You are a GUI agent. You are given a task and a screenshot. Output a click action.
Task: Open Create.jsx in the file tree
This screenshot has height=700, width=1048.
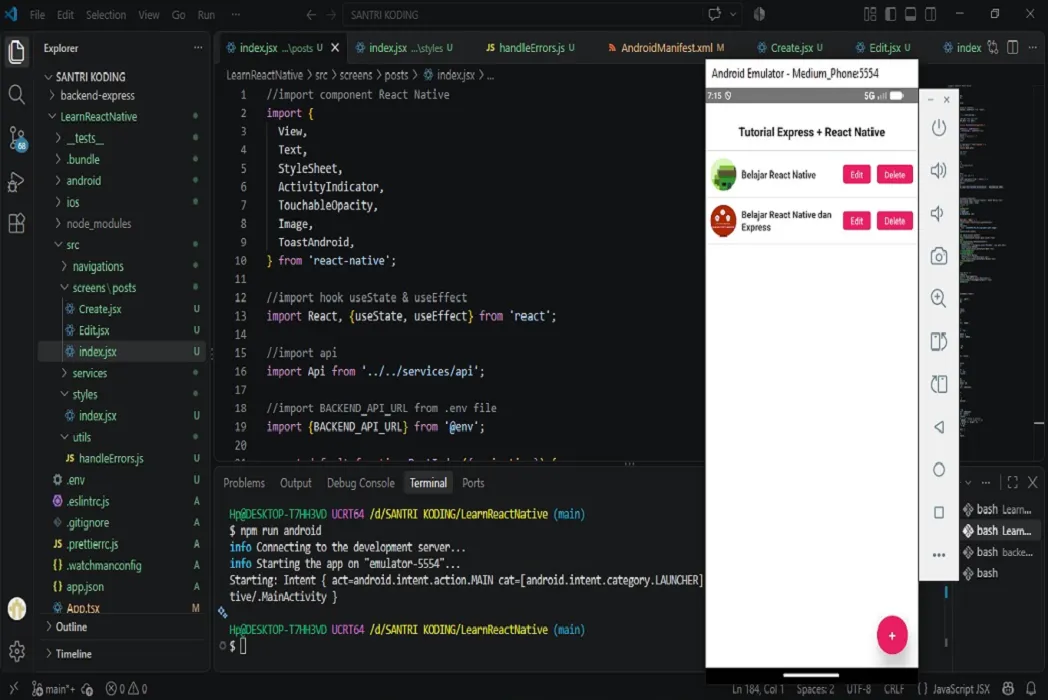click(100, 309)
